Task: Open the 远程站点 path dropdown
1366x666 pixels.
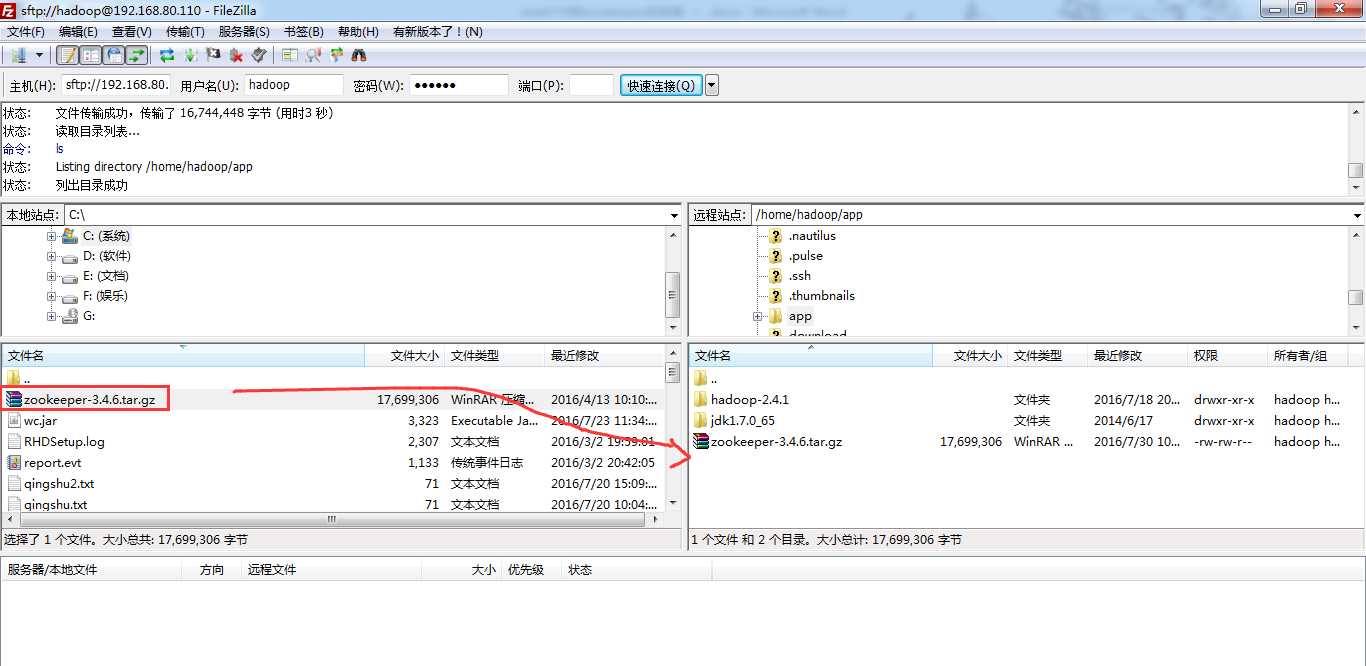Action: (x=1357, y=215)
